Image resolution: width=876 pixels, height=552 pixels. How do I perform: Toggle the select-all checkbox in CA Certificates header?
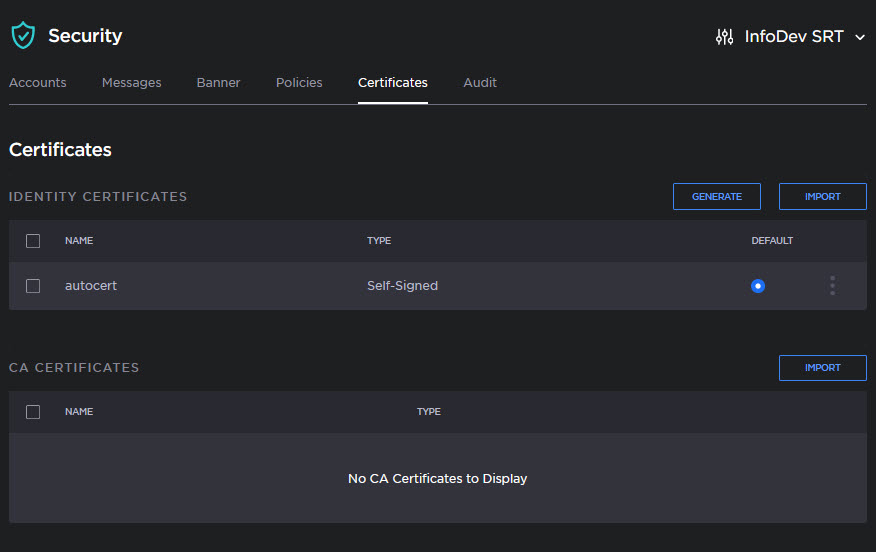33,412
